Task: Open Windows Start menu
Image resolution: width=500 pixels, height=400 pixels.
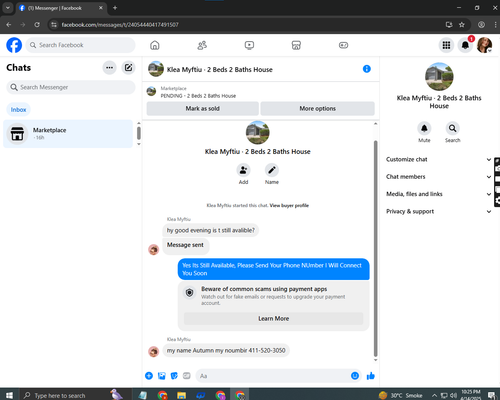Action: pos(9,395)
